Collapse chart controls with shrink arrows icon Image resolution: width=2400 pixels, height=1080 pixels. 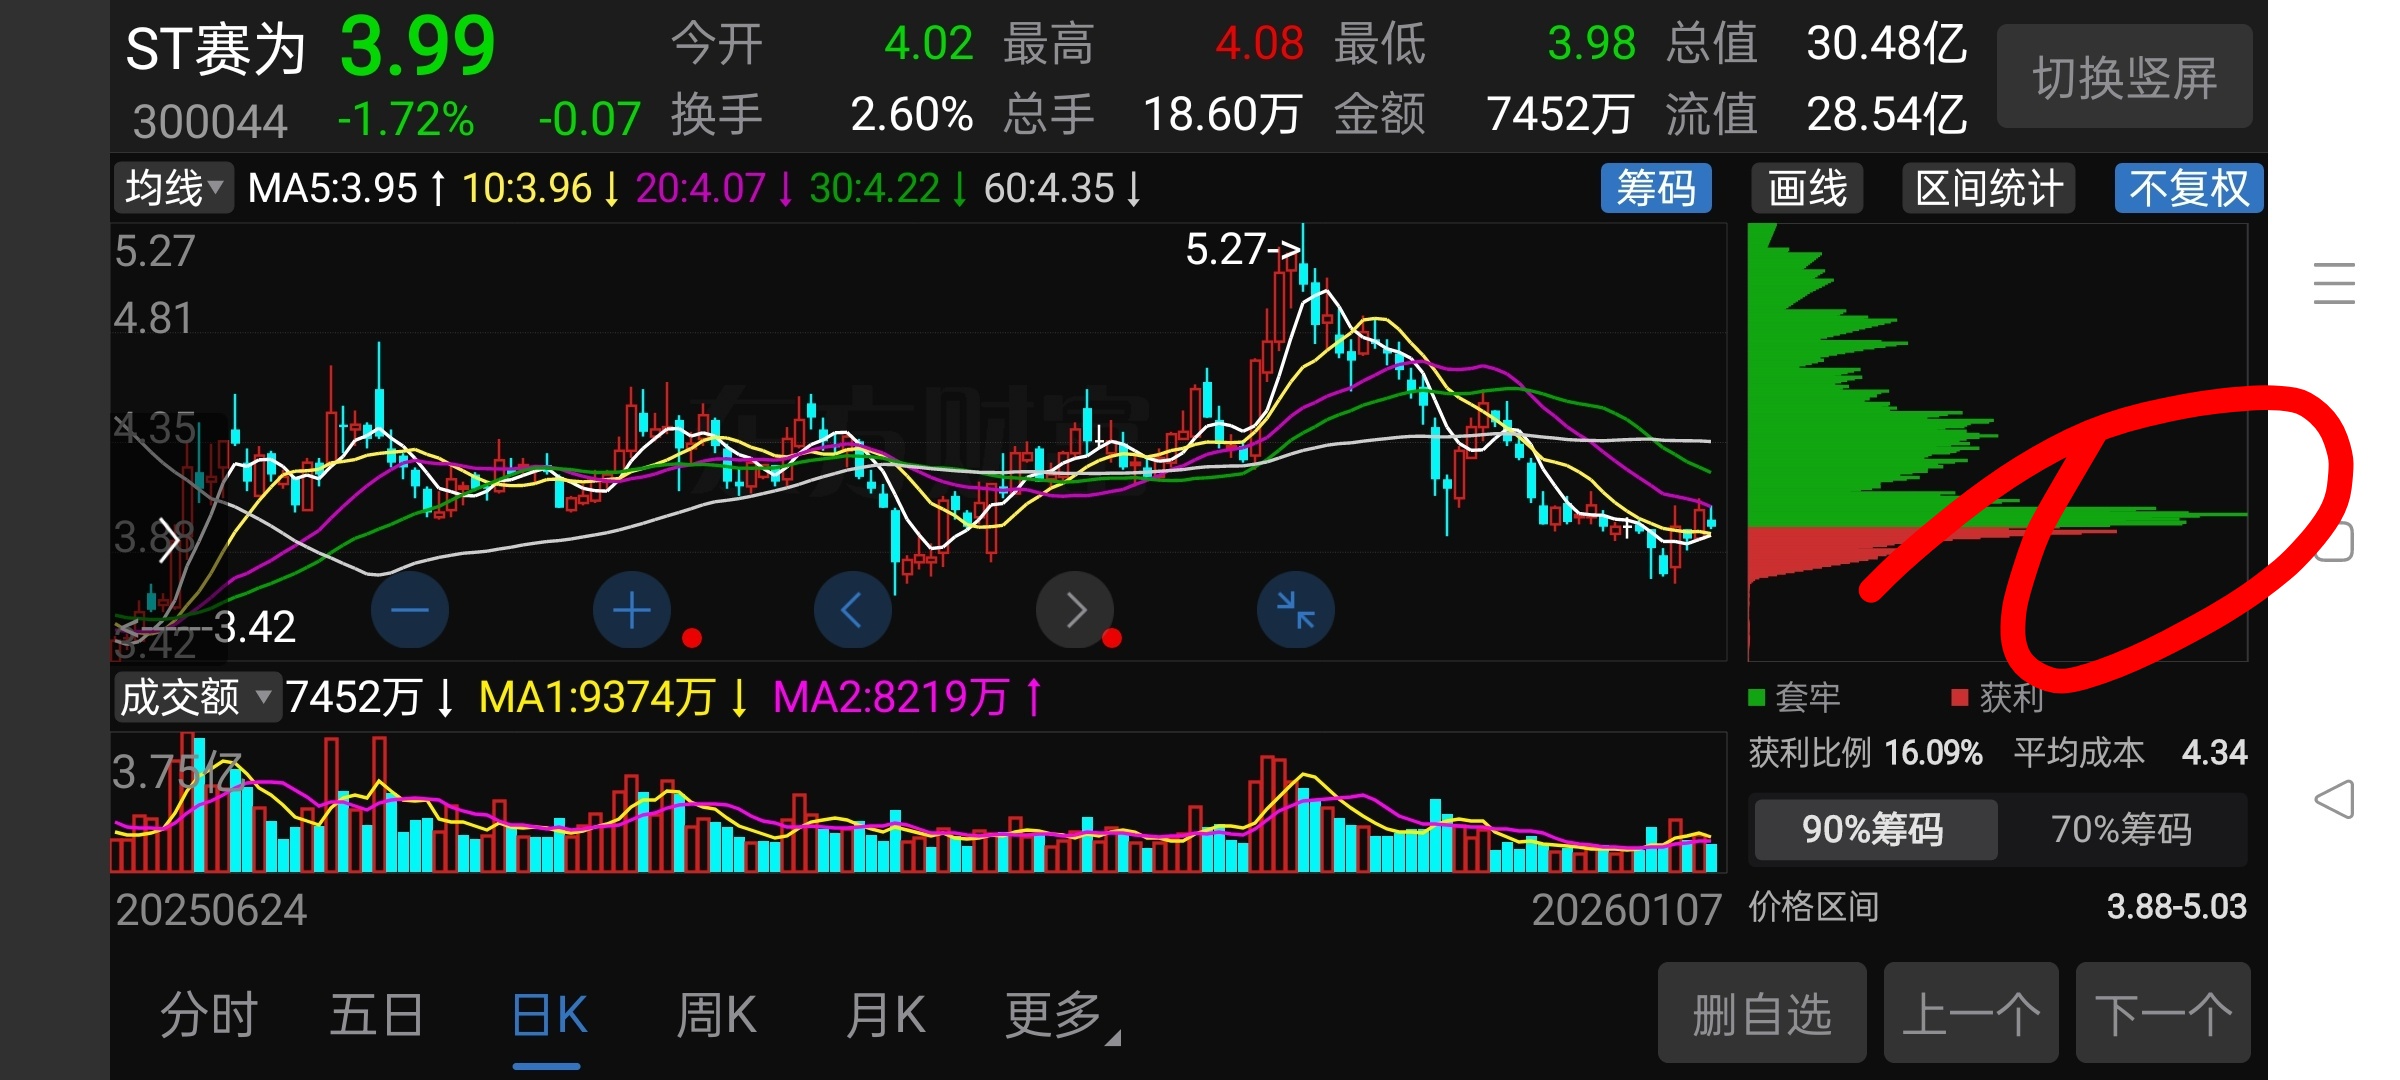[x=1295, y=610]
